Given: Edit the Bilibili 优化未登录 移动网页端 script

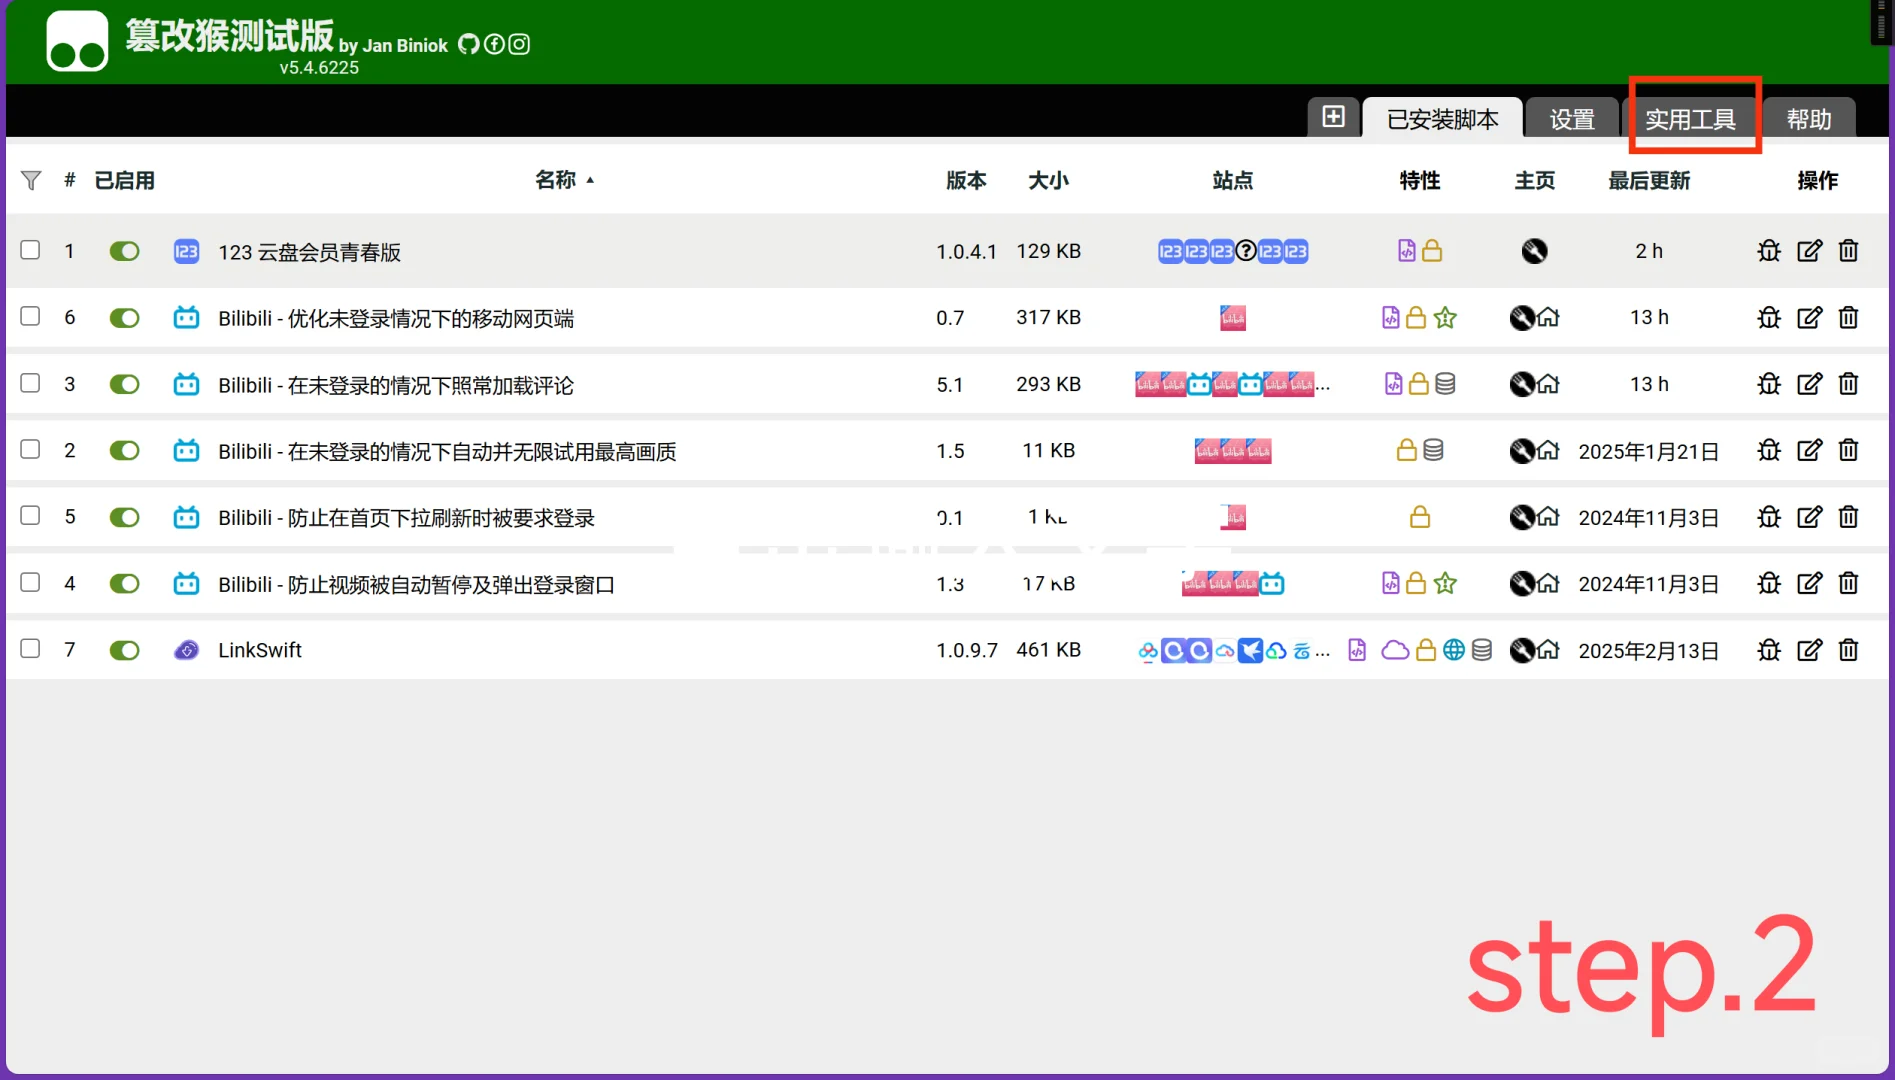Looking at the screenshot, I should tap(1809, 318).
